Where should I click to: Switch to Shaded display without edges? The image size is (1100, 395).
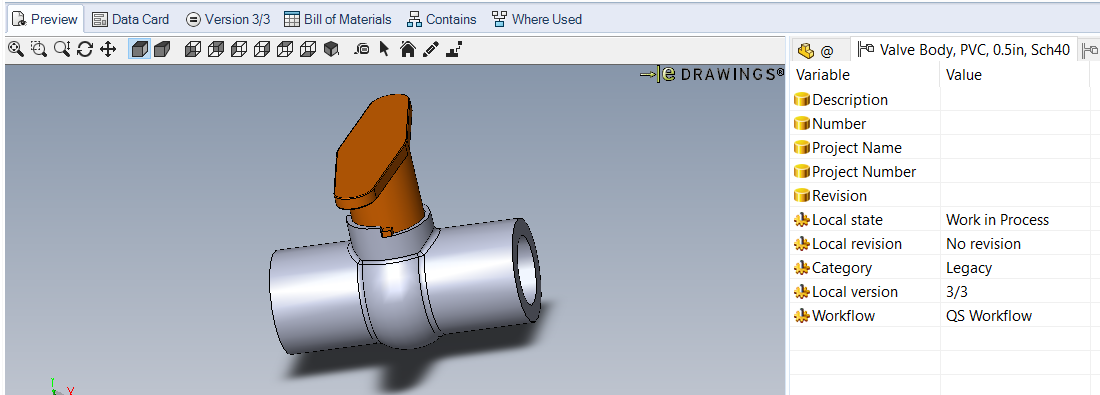(162, 49)
